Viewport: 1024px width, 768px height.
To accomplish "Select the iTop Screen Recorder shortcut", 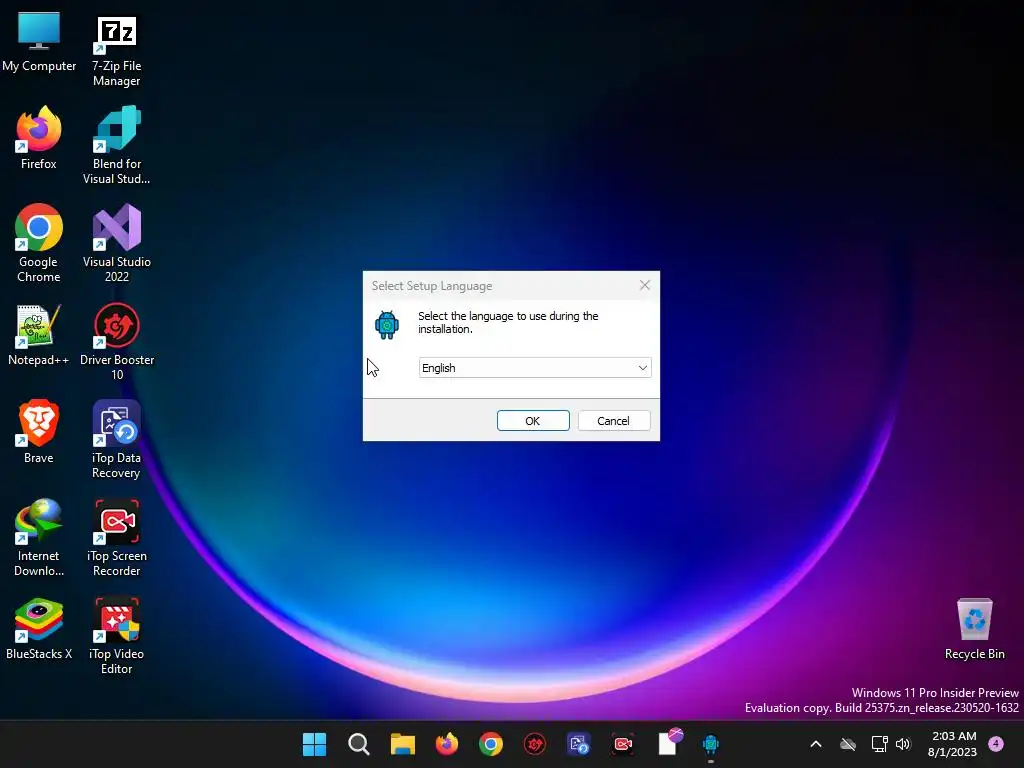I will pos(116,538).
